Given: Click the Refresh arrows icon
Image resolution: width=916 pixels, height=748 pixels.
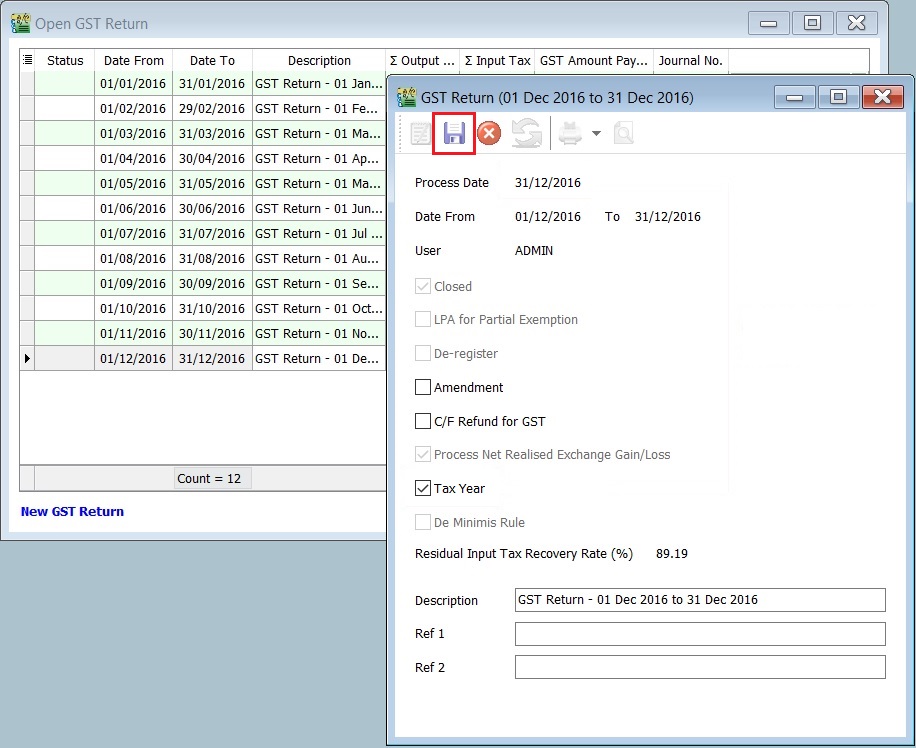Looking at the screenshot, I should (x=526, y=134).
